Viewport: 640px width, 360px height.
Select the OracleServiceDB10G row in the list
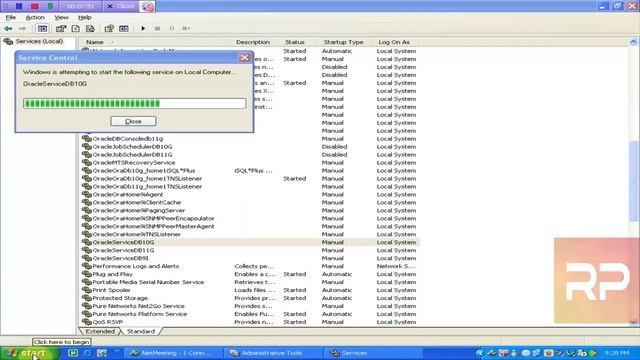pos(251,242)
